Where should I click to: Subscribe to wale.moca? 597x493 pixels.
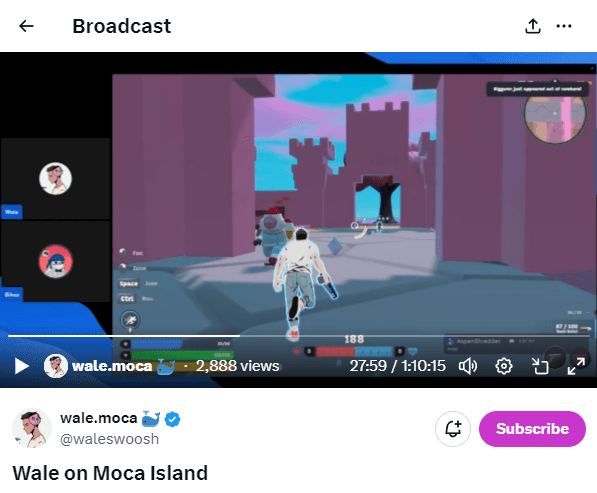[532, 429]
